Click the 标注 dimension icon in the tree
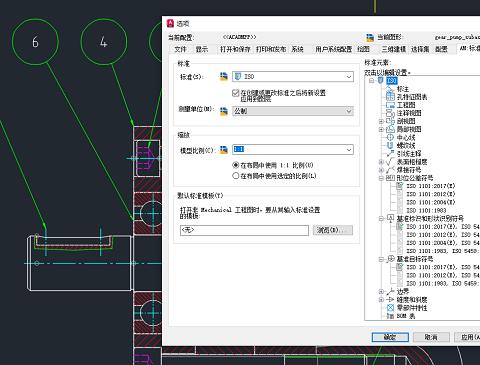Viewport: 480px width, 365px height. coord(390,89)
